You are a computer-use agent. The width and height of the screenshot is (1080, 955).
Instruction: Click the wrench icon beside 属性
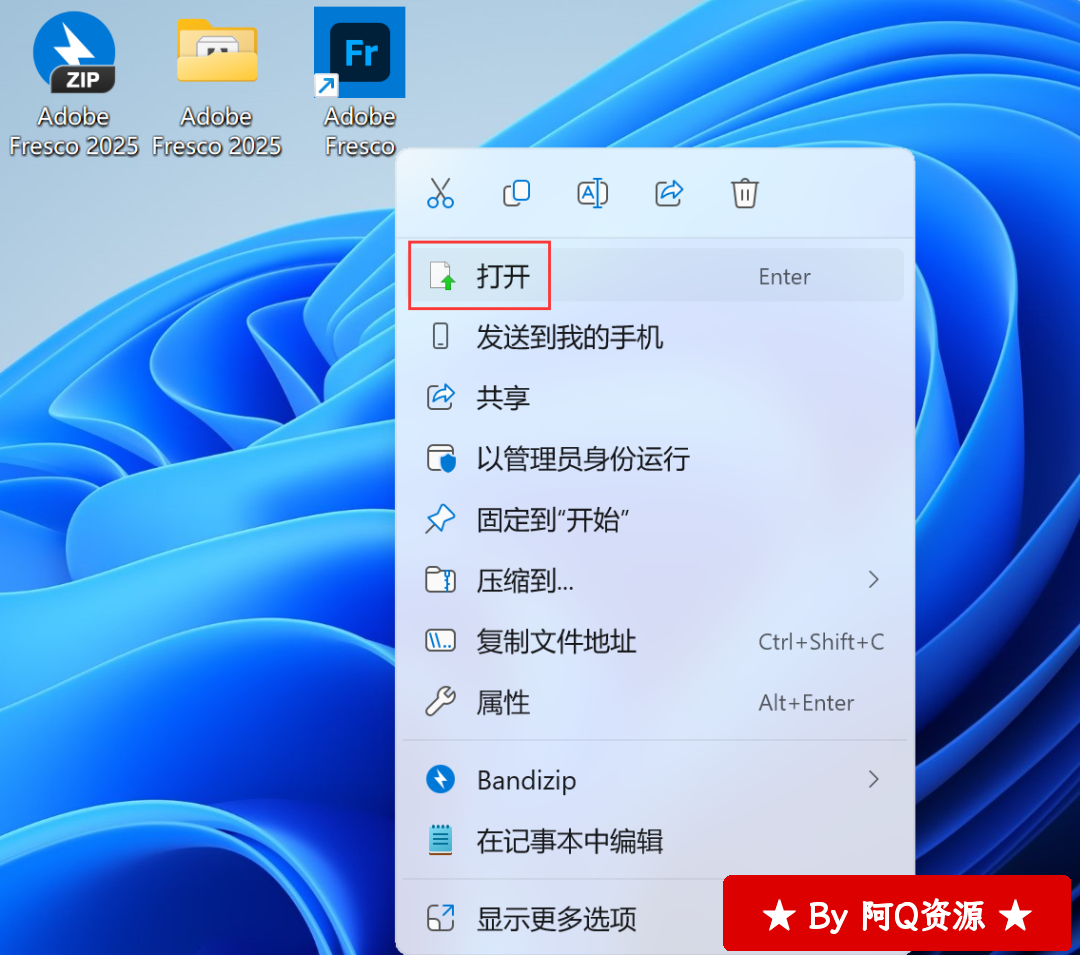click(x=440, y=702)
